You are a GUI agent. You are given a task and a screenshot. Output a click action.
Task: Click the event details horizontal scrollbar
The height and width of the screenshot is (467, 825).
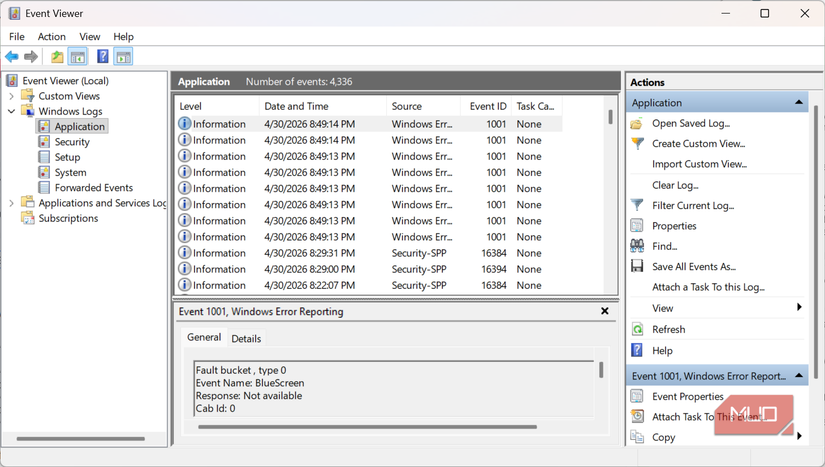[x=367, y=427]
